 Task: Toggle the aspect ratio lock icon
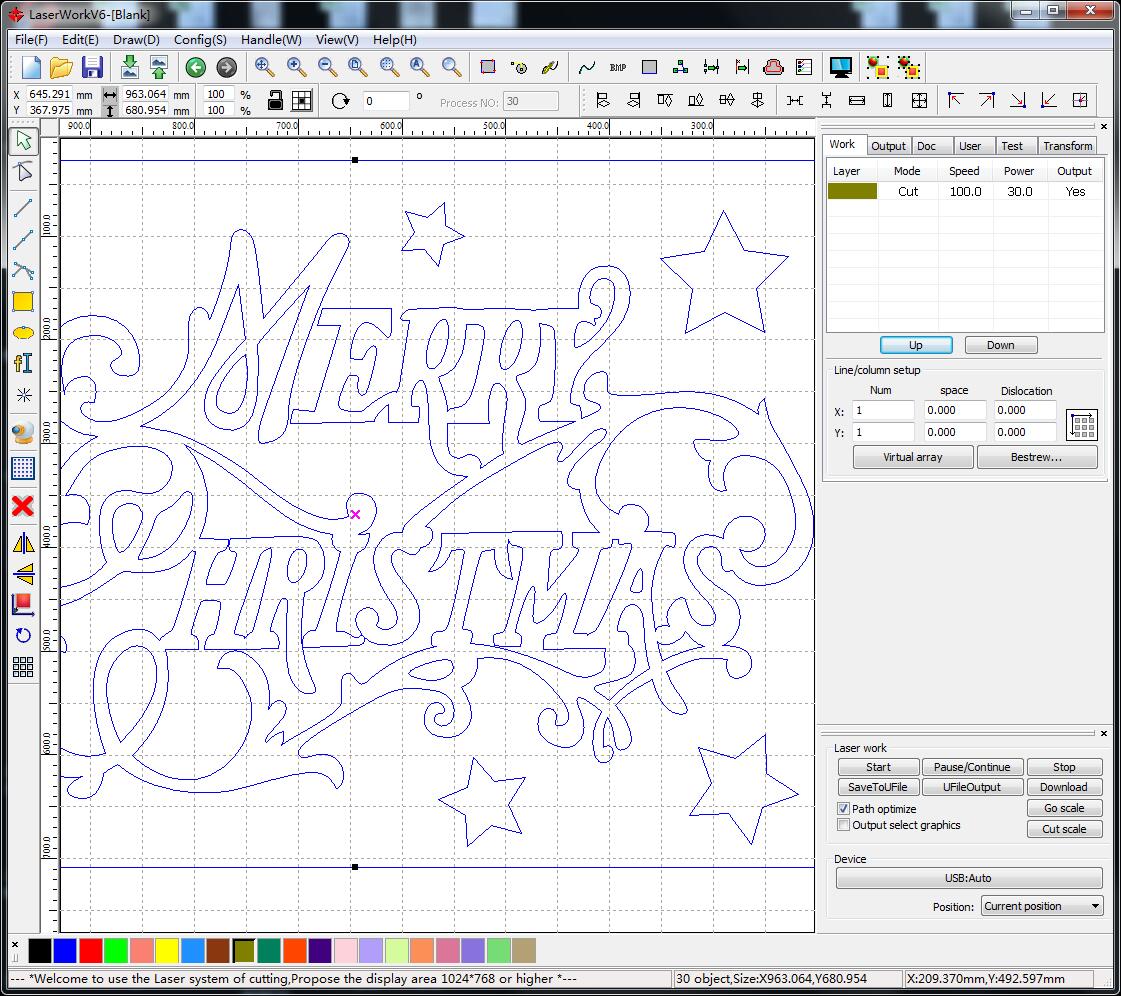tap(274, 100)
